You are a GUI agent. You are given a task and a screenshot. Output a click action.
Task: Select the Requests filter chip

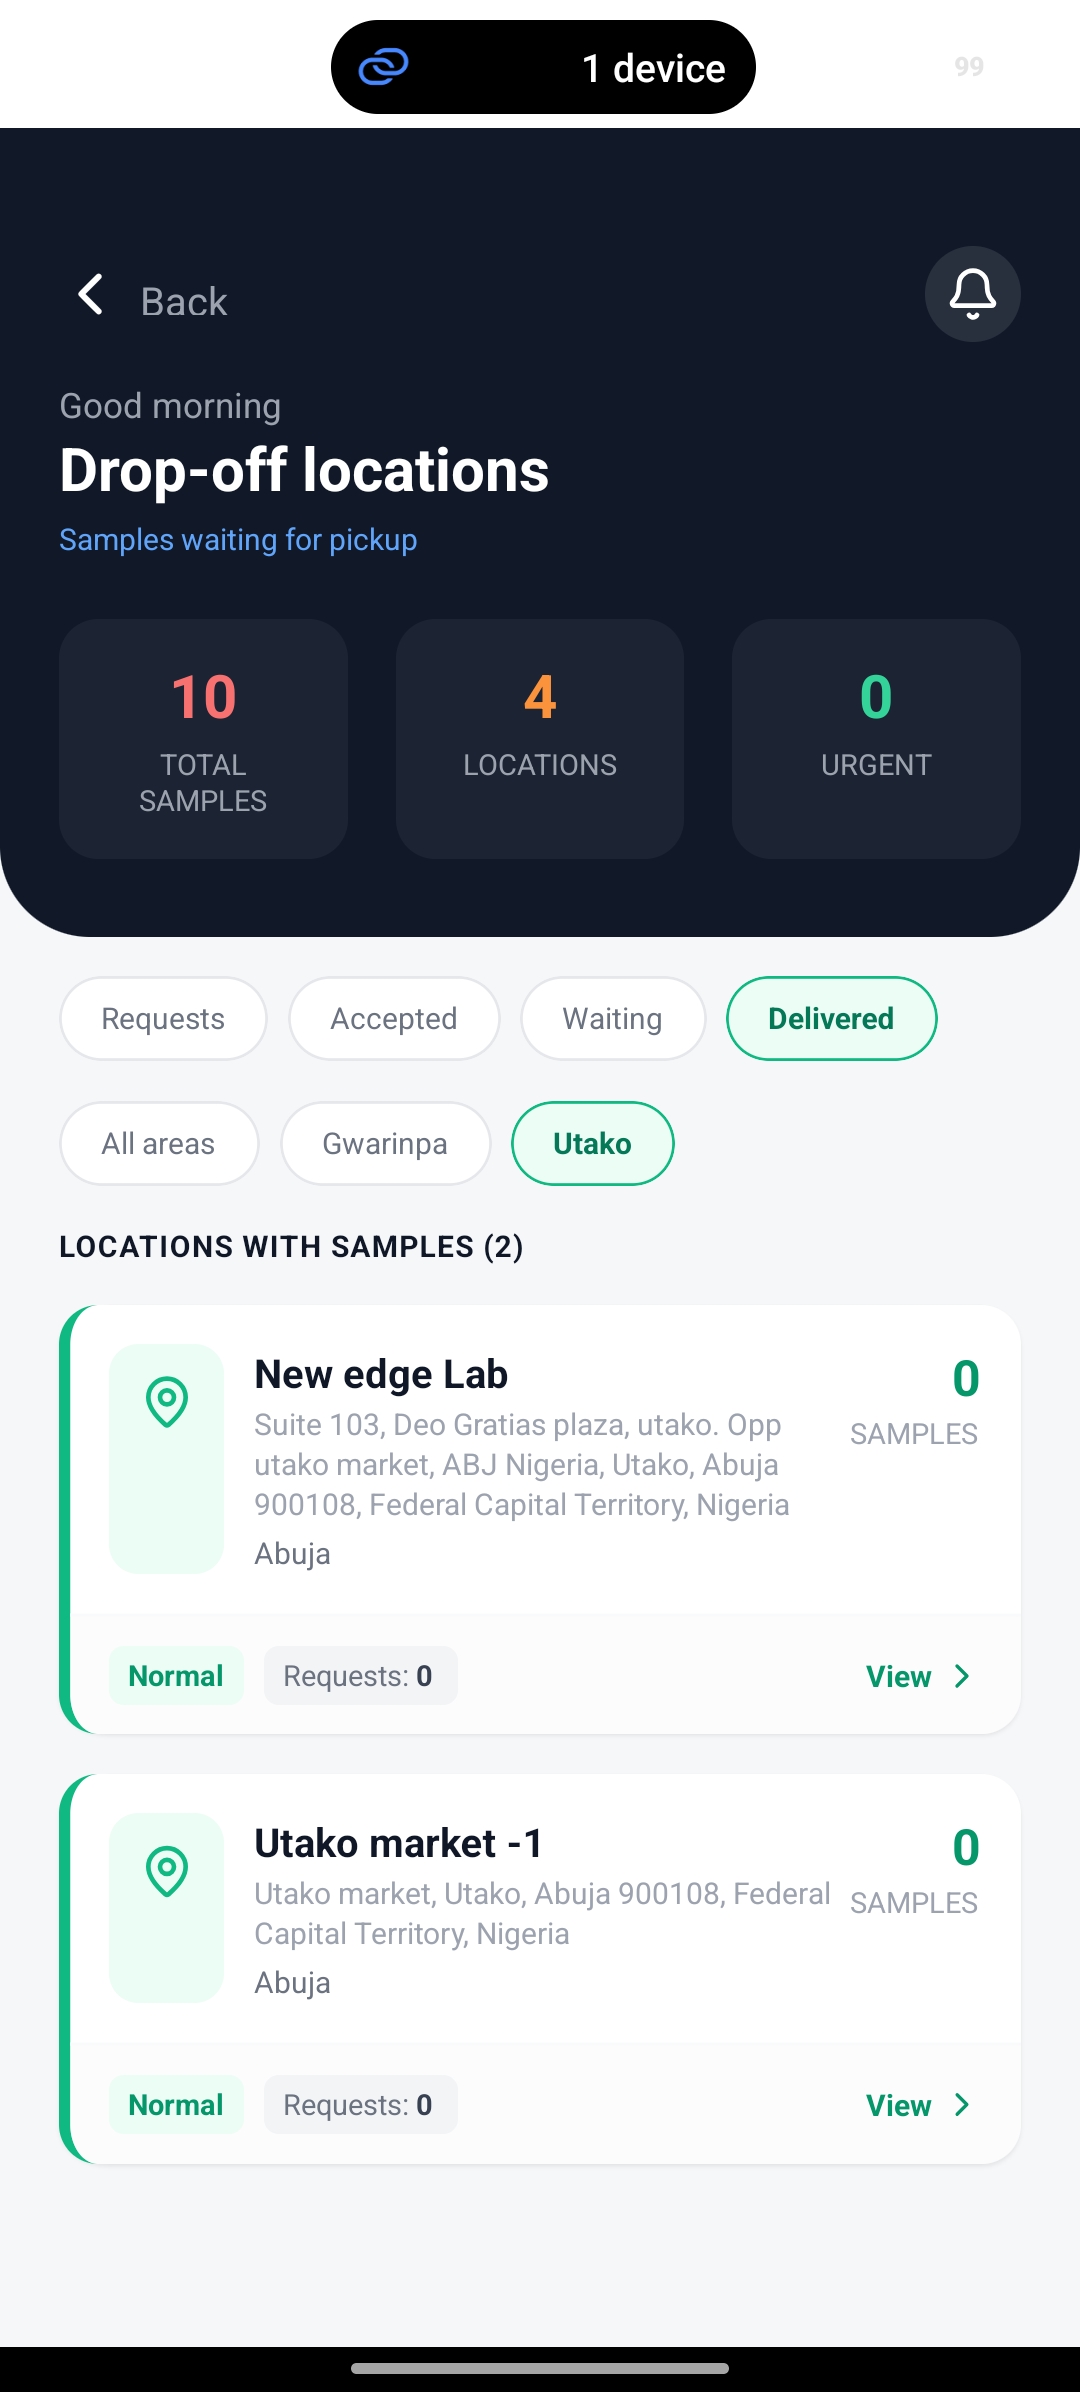click(x=163, y=1019)
